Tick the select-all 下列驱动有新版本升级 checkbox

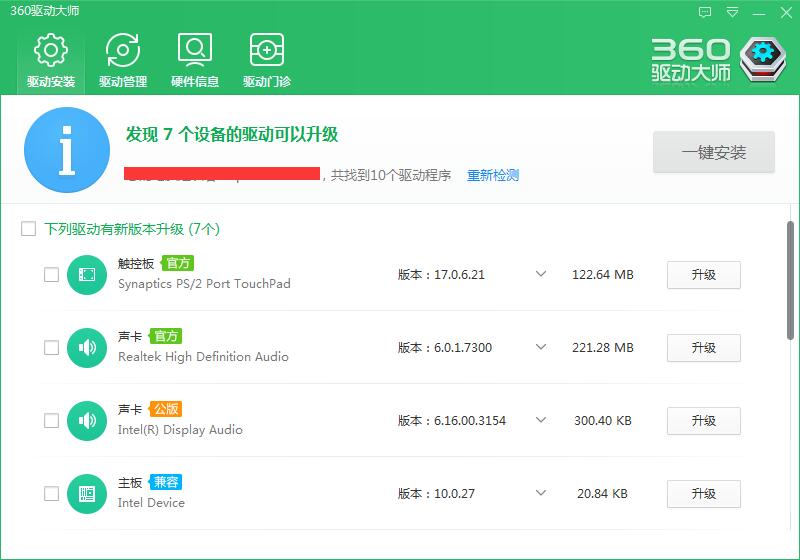coord(29,228)
